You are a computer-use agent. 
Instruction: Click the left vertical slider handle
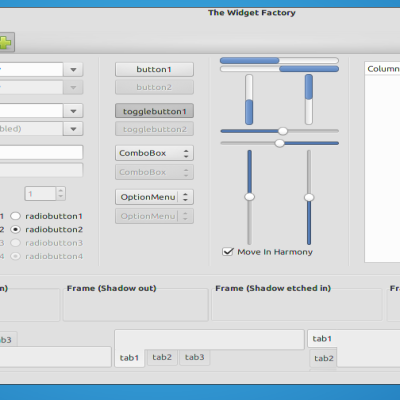tap(249, 197)
